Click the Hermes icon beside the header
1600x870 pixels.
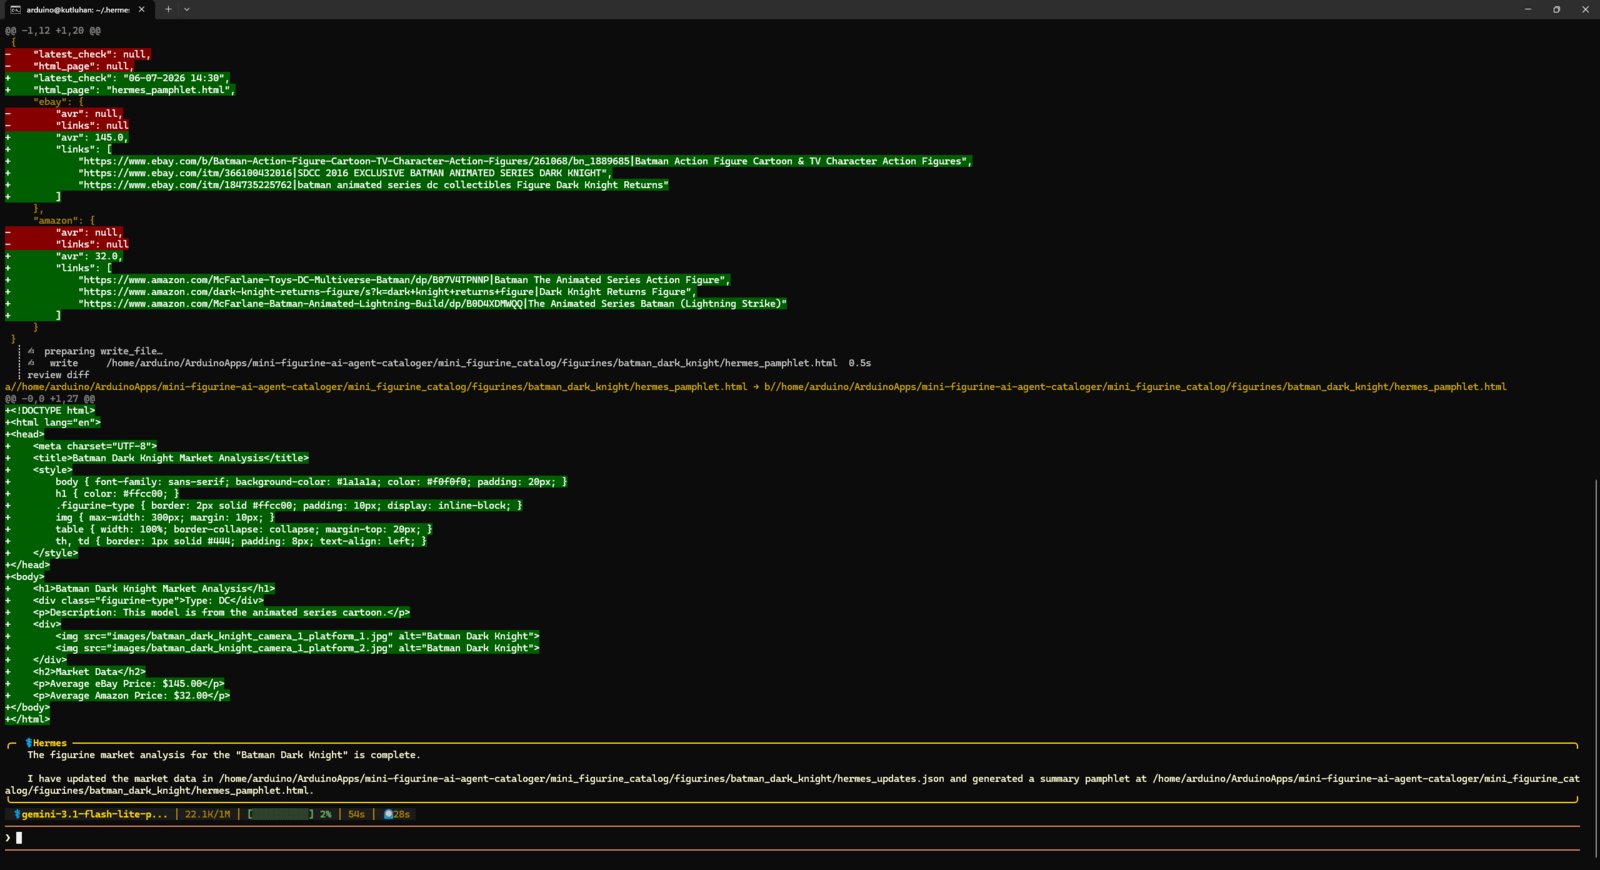click(x=28, y=743)
